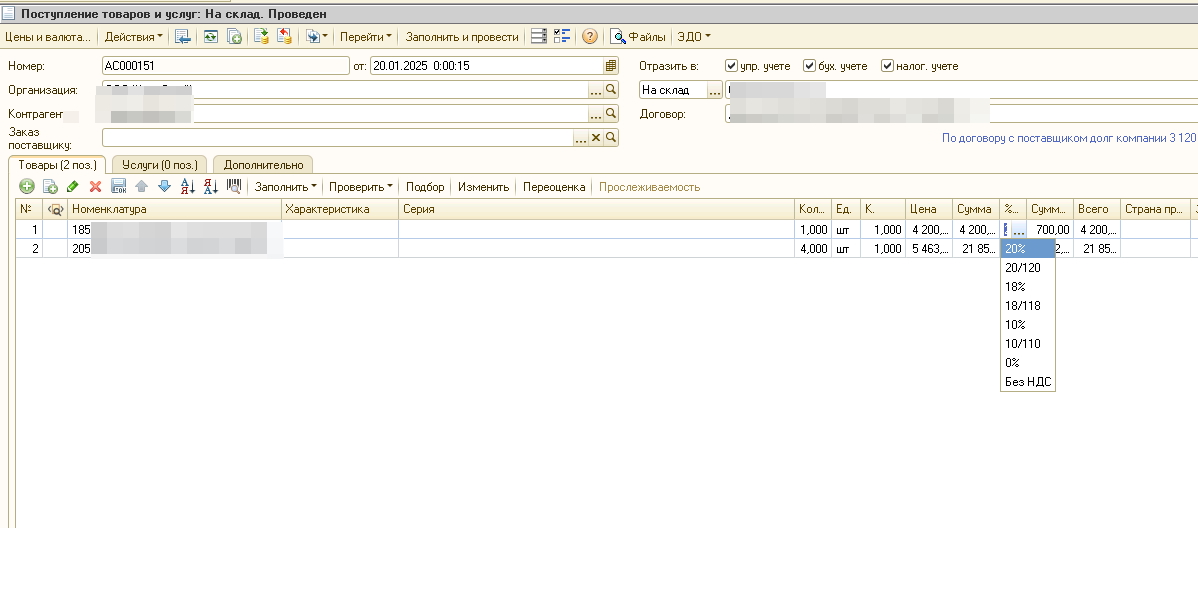Open the Проверить dropdown in table toolbar
1198x600 pixels.
[x=361, y=186]
